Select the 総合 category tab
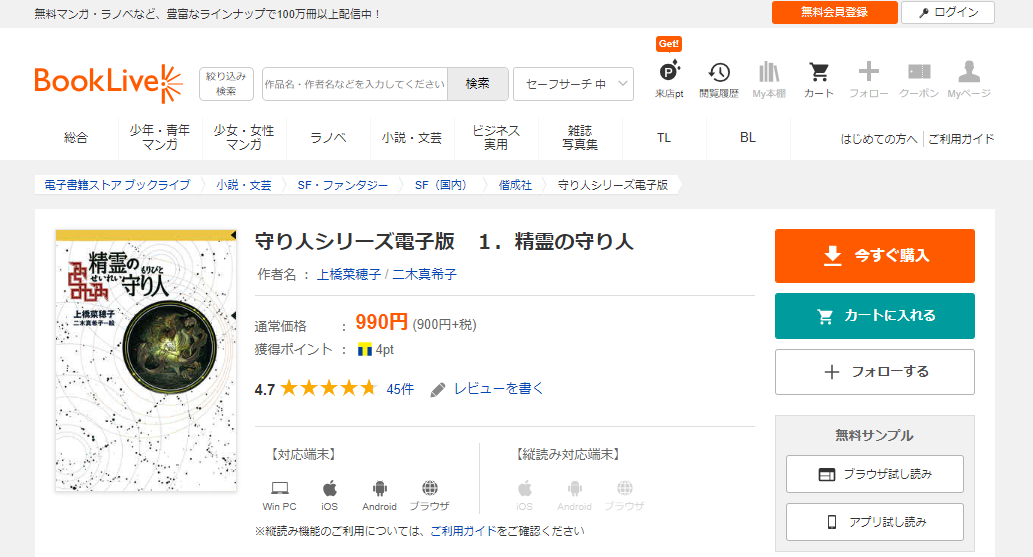The height and width of the screenshot is (557, 1033). [x=76, y=138]
